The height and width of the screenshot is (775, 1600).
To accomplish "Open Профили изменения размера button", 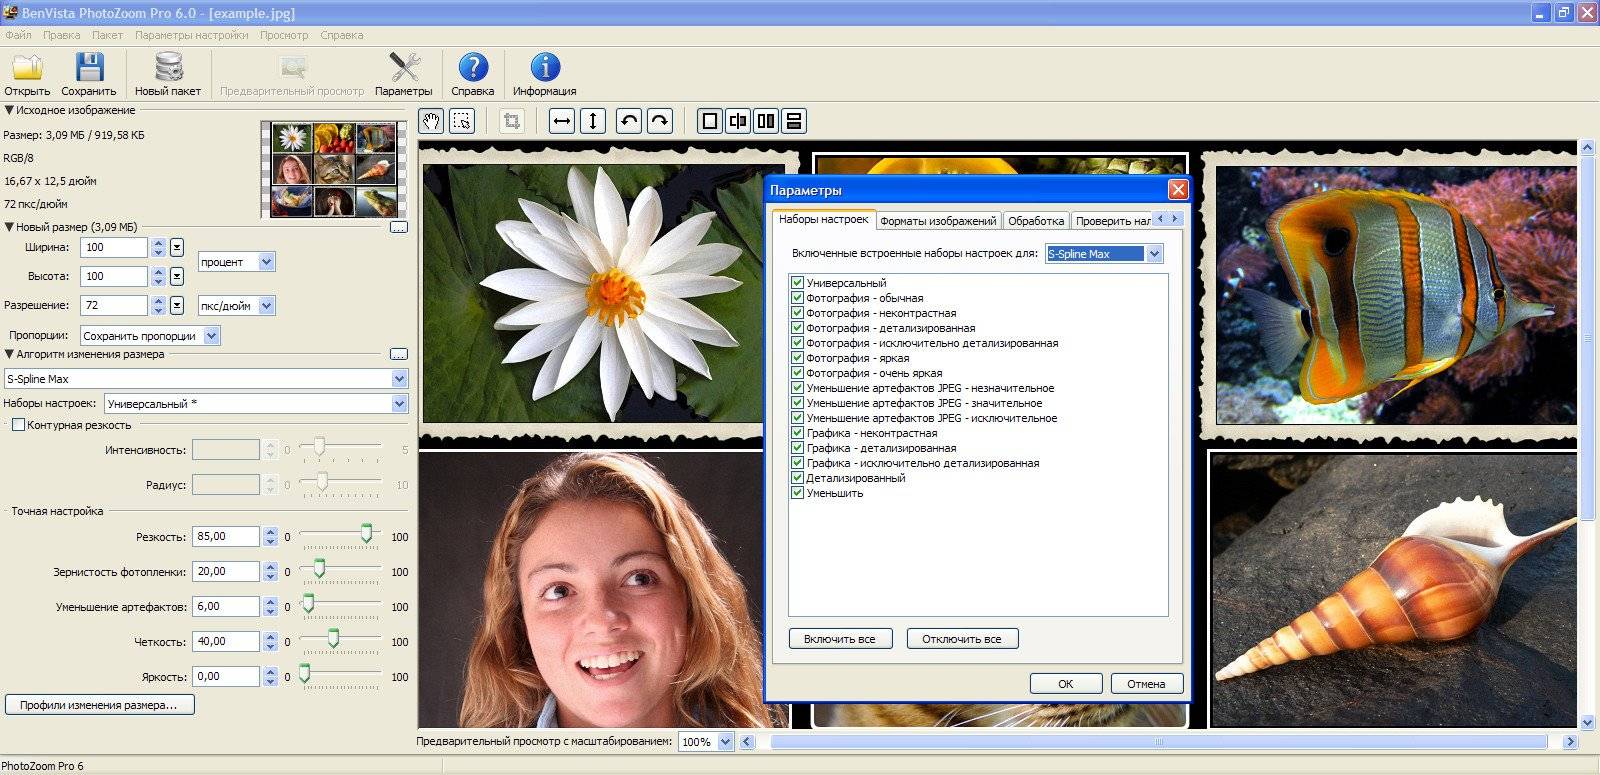I will 99,705.
